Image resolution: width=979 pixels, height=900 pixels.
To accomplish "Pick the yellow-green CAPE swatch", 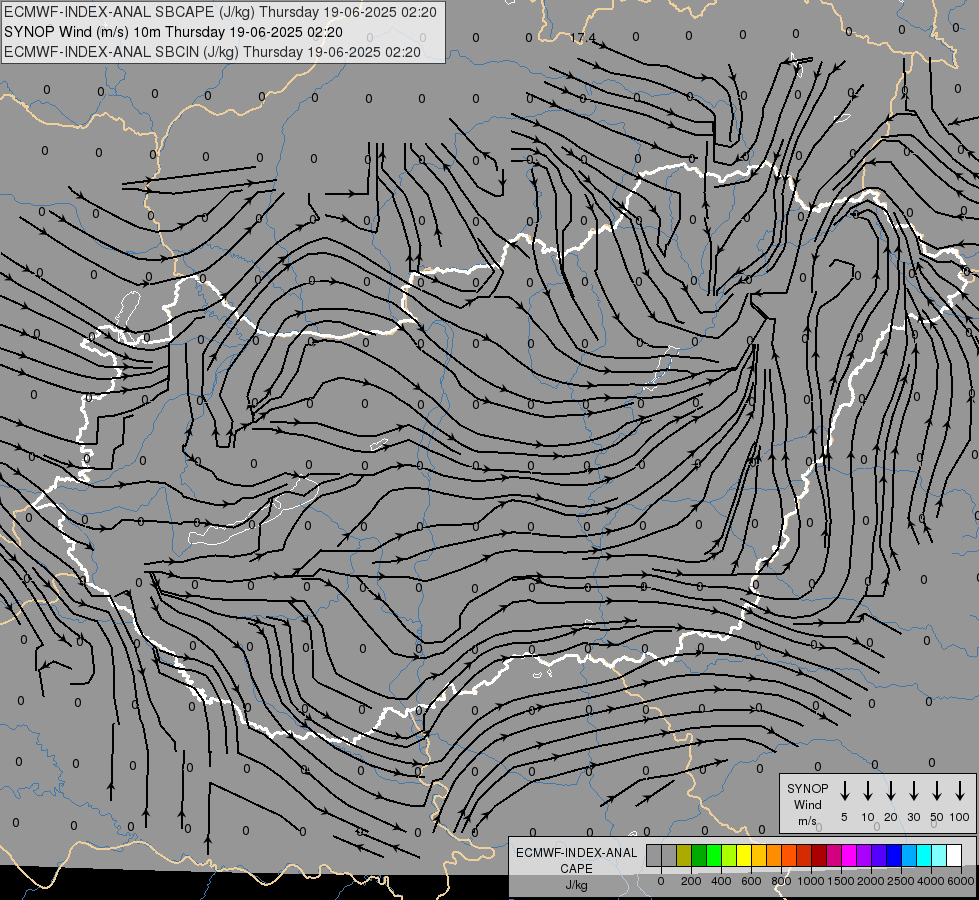I will pyautogui.click(x=729, y=855).
